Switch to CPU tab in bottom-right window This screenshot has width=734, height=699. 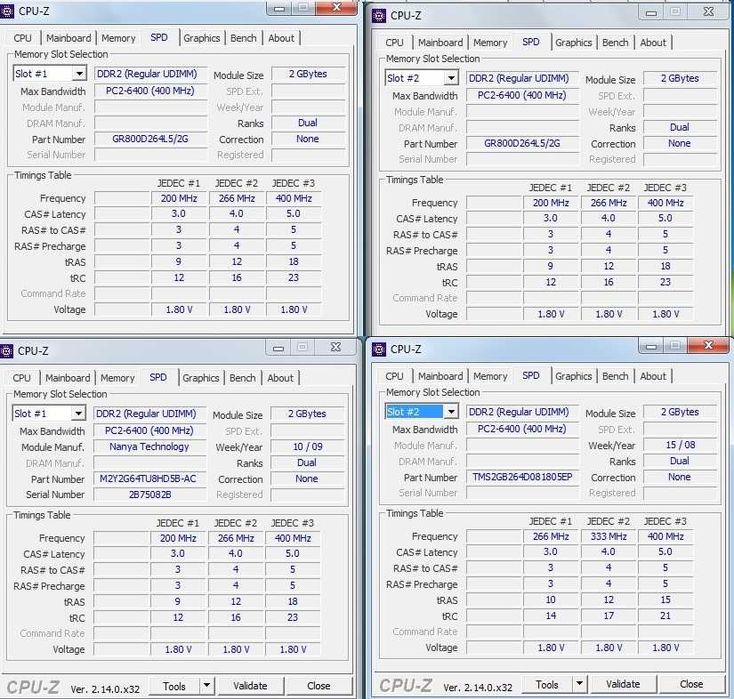pos(395,376)
